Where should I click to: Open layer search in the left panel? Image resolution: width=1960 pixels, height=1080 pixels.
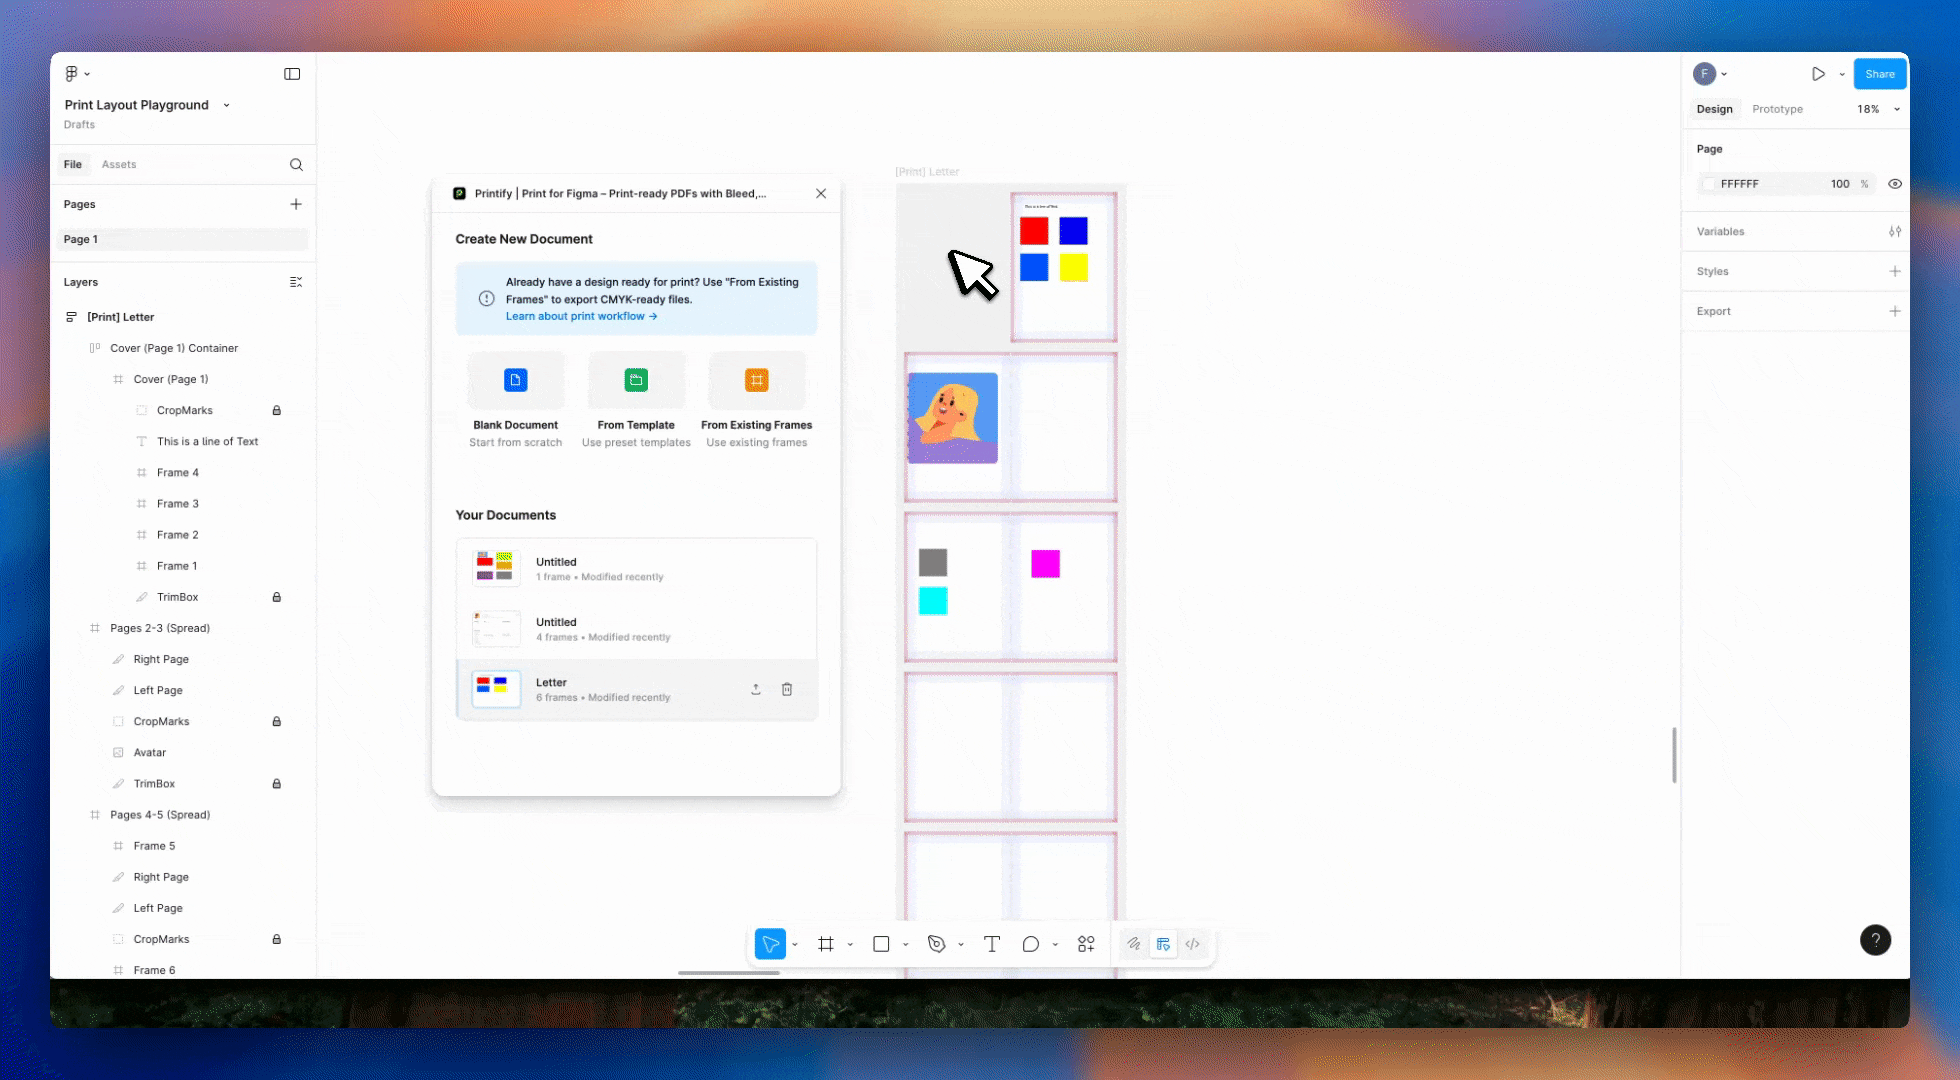point(296,164)
